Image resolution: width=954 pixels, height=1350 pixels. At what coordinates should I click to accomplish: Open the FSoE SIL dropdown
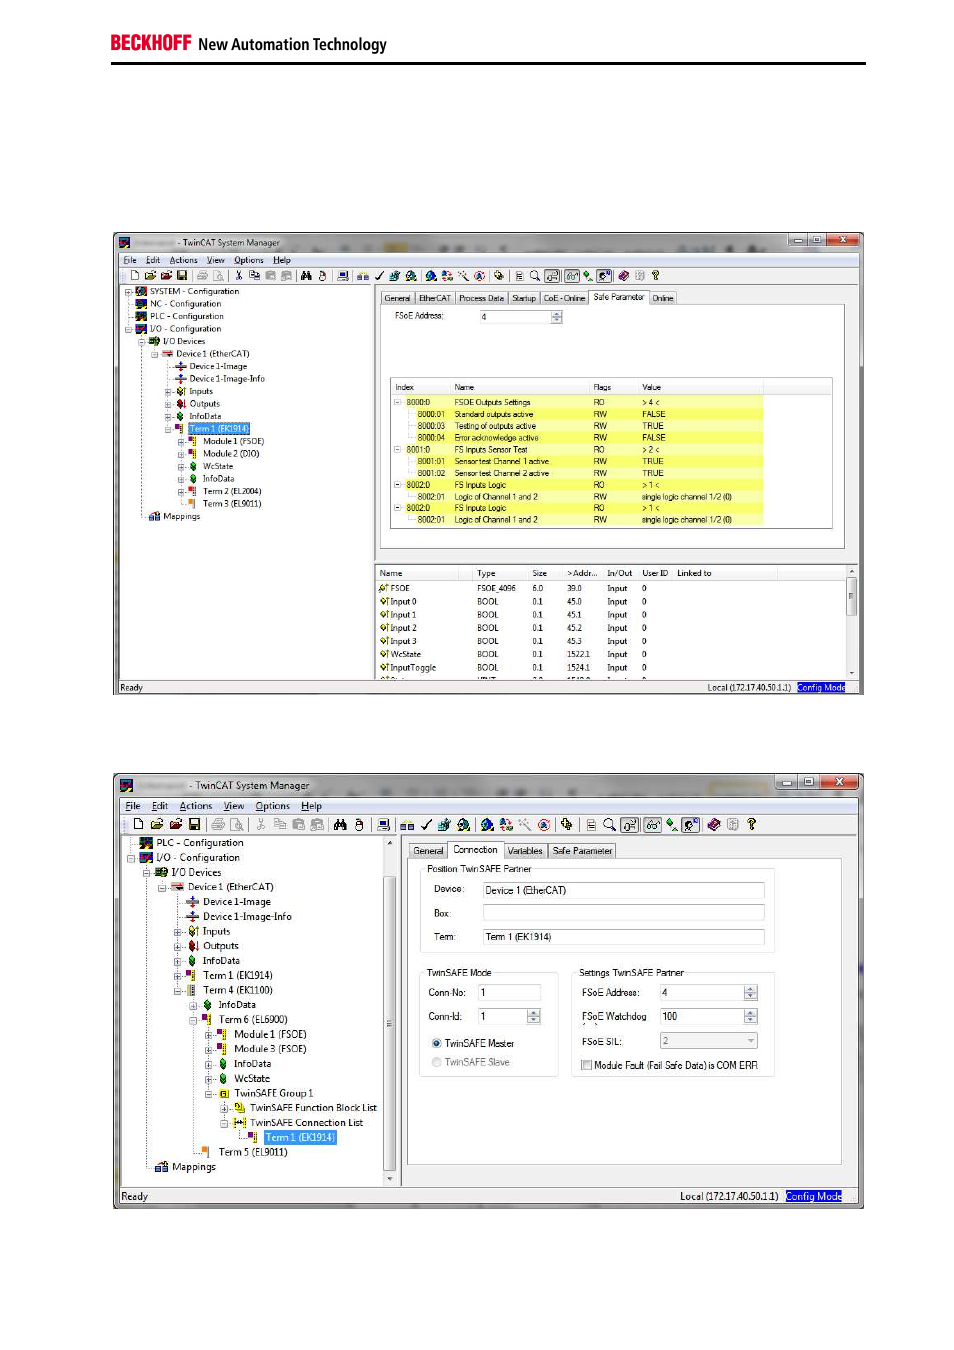click(751, 1041)
